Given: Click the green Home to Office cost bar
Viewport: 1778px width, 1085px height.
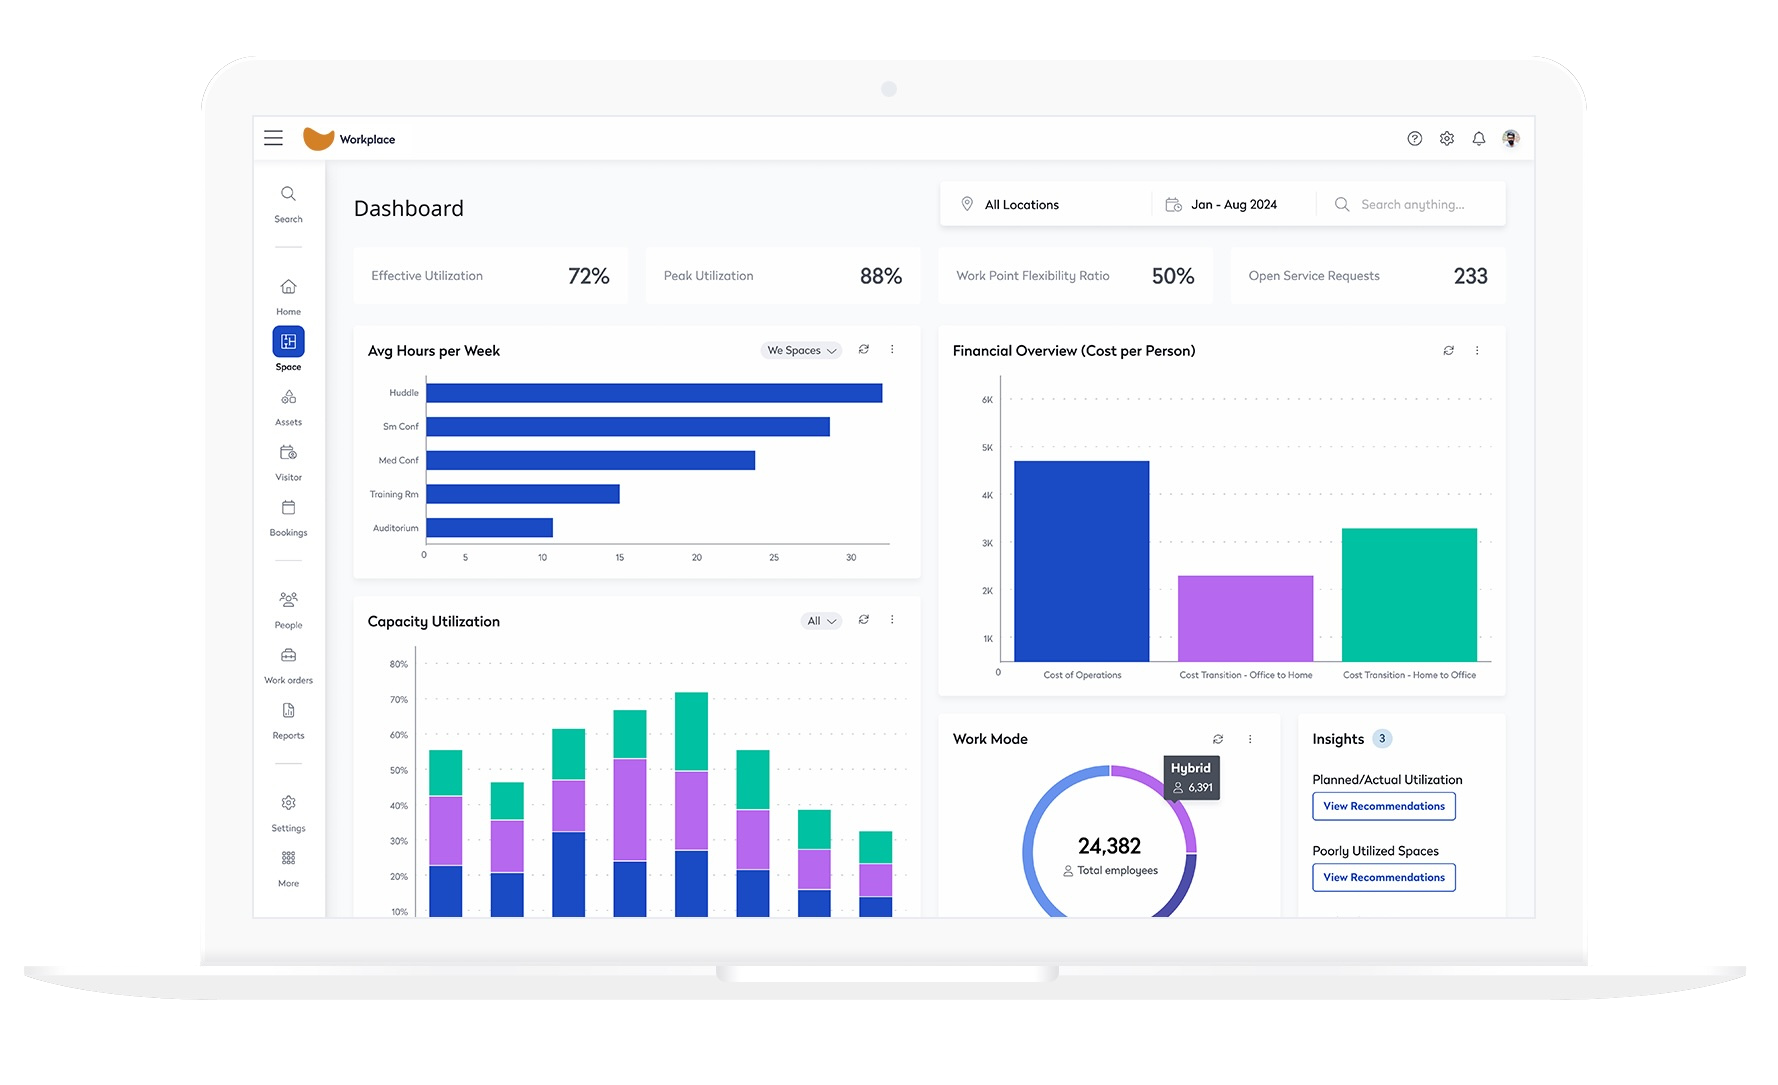Looking at the screenshot, I should click(1408, 594).
